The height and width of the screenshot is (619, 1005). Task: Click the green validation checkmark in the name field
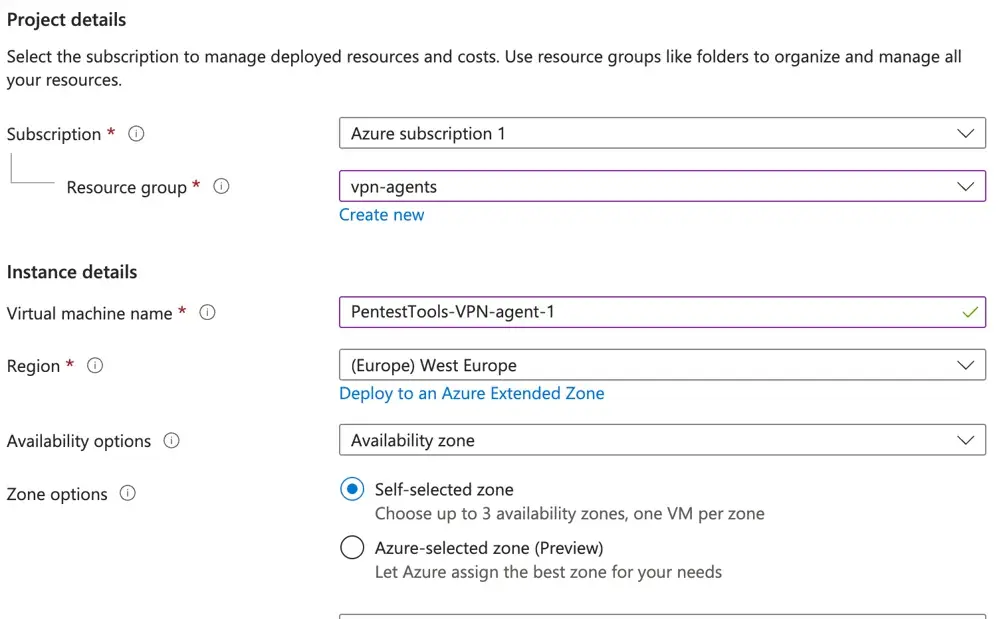click(968, 312)
